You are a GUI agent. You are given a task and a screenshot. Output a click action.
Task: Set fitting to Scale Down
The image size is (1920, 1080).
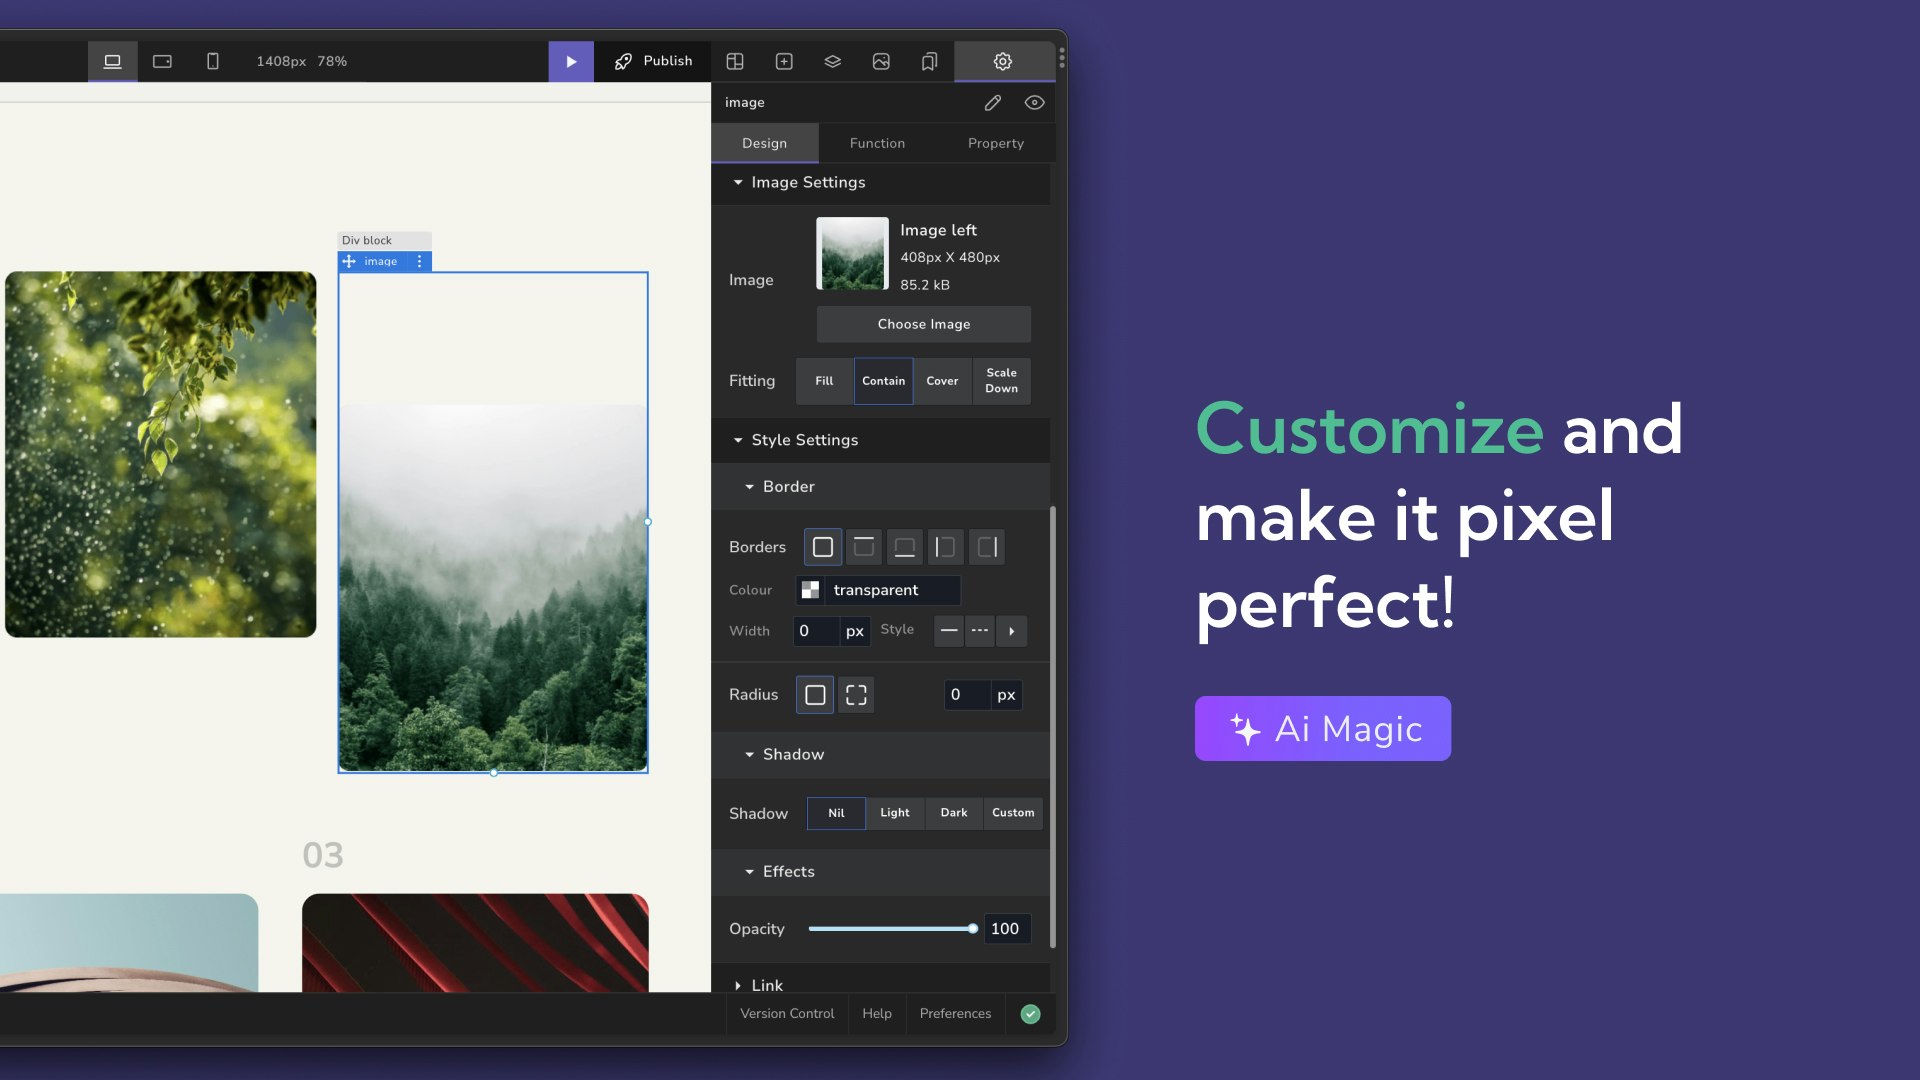(x=1001, y=381)
